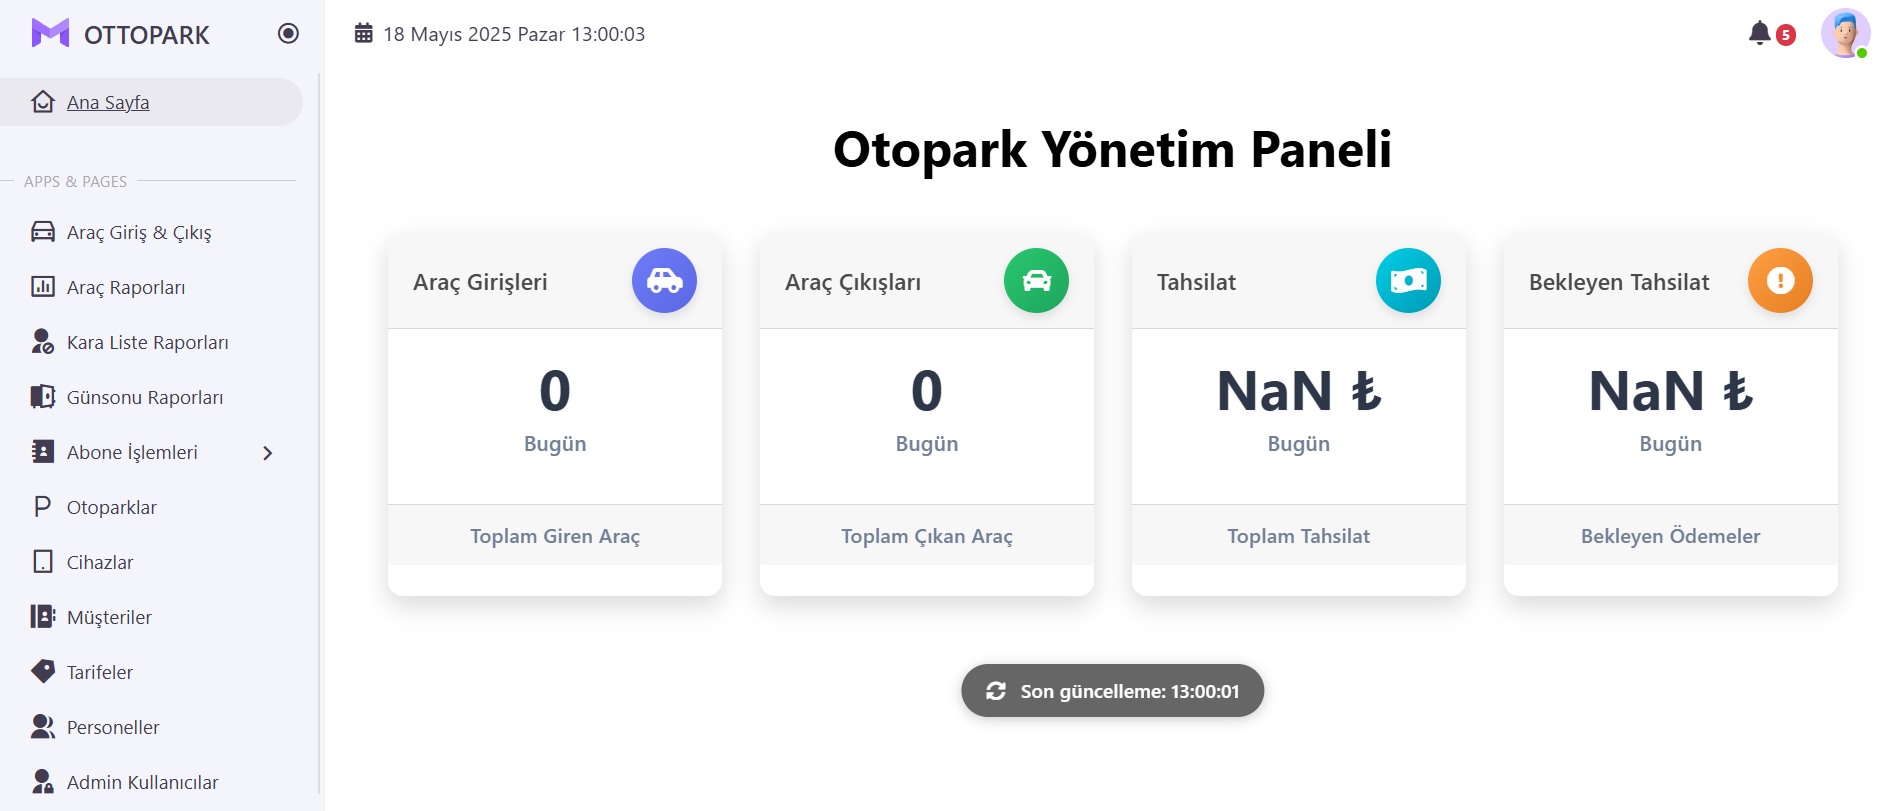Click the OTTOPARK logo icon
The image size is (1901, 811).
tap(50, 34)
